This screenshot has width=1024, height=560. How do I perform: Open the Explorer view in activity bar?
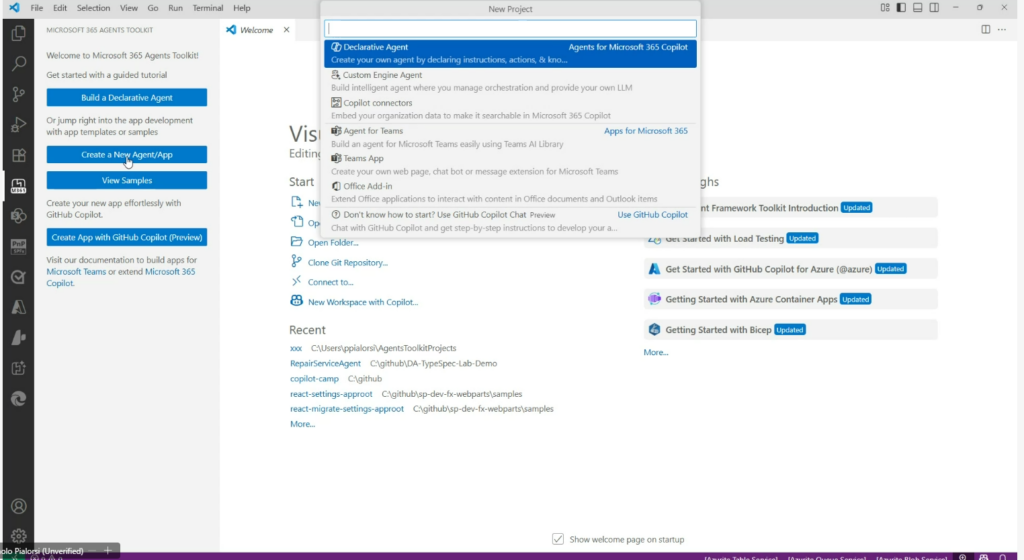coord(18,33)
